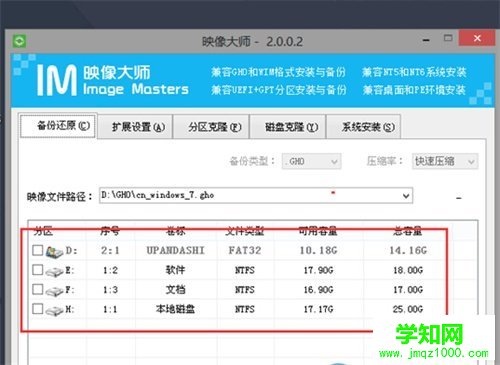
Task: Click the D: drive Windows disk icon
Action: click(54, 252)
